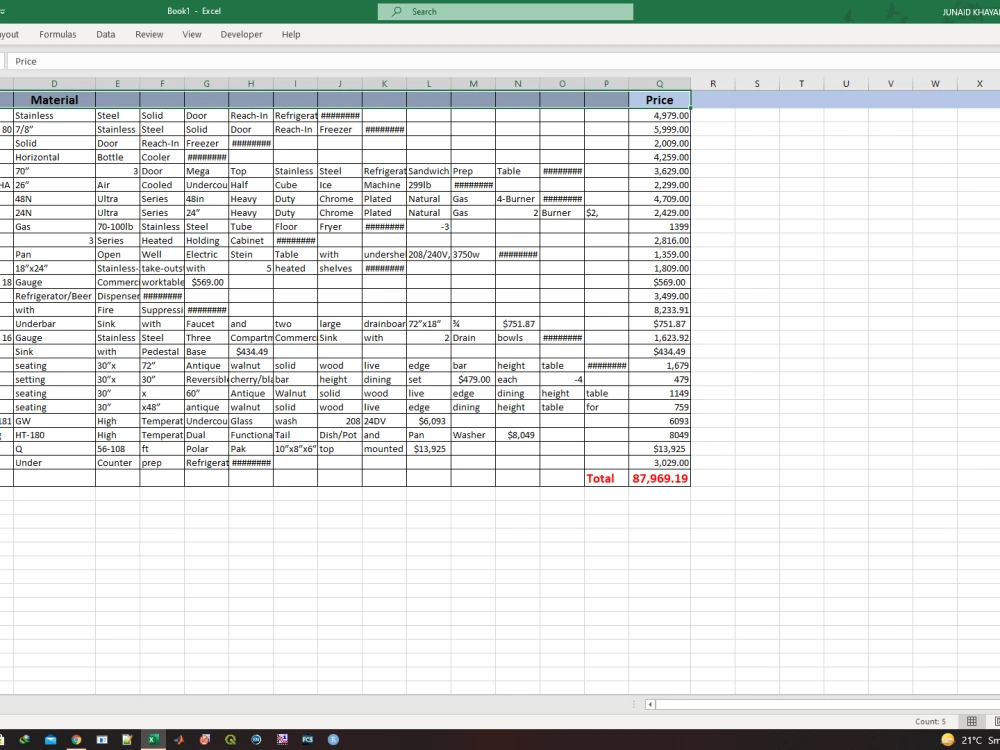Select the Price header cell
The height and width of the screenshot is (750, 1000).
click(x=659, y=99)
